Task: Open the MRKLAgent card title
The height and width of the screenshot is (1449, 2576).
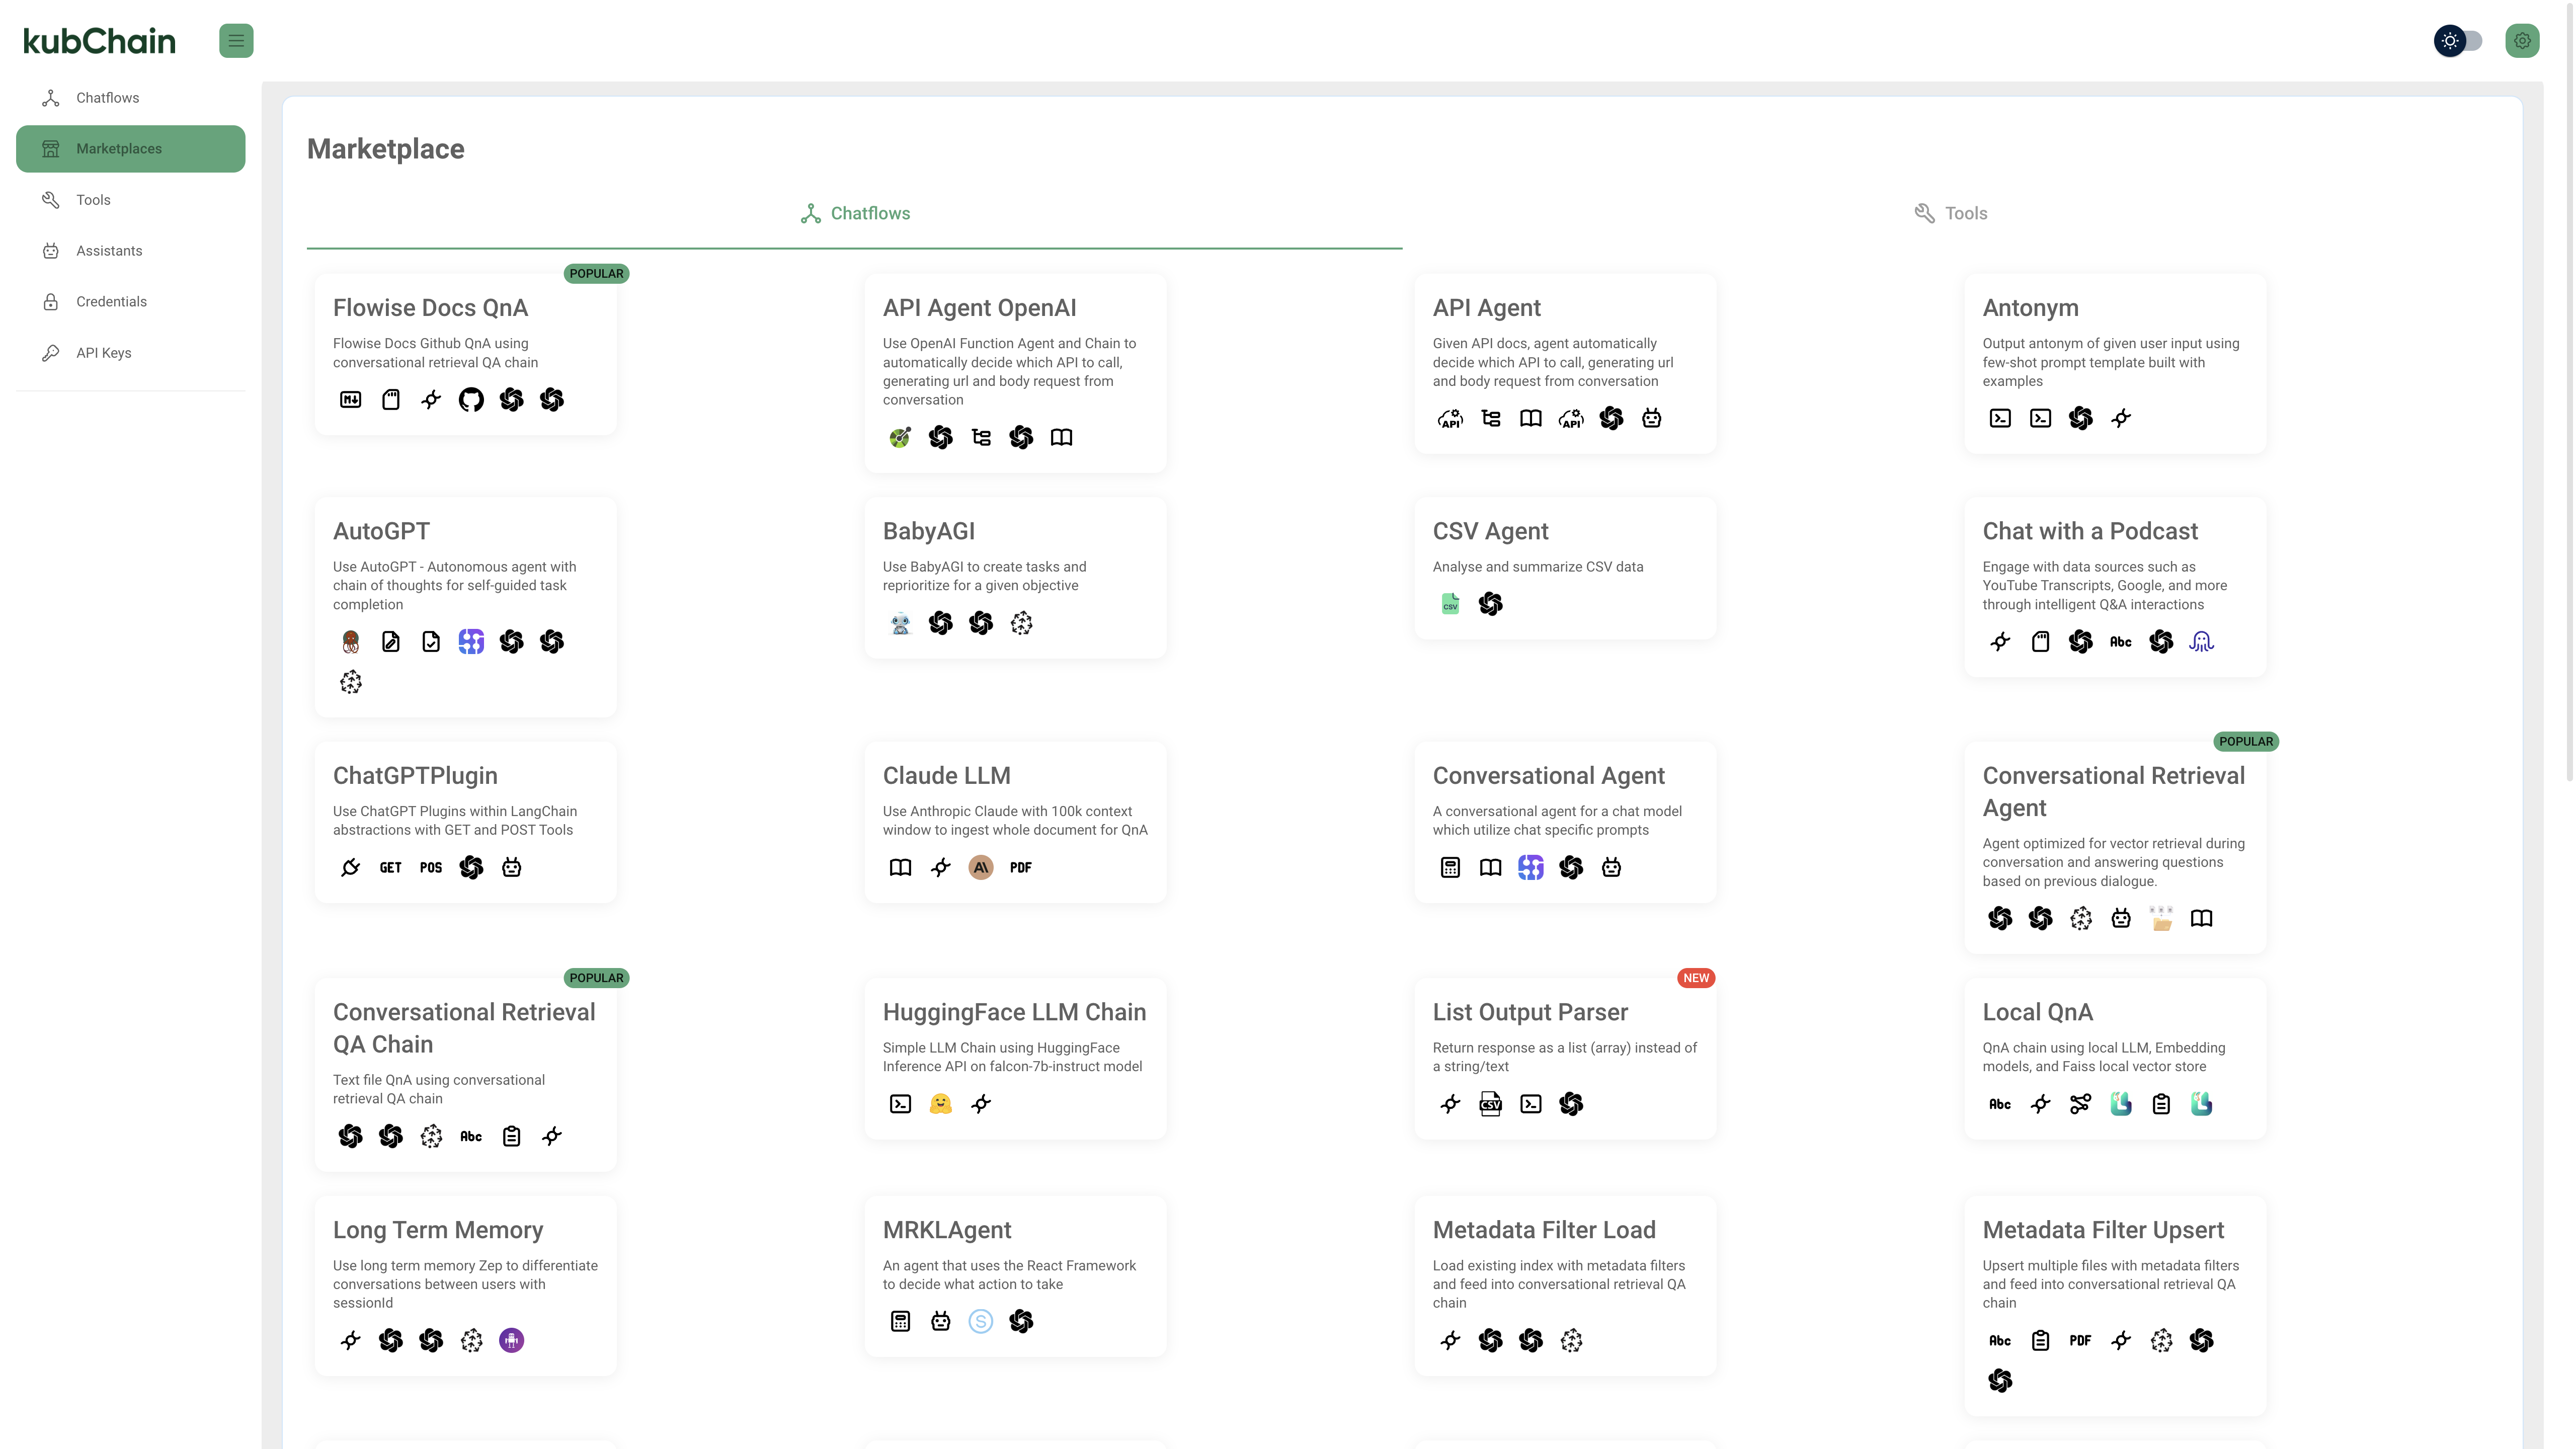Action: coord(946,1230)
